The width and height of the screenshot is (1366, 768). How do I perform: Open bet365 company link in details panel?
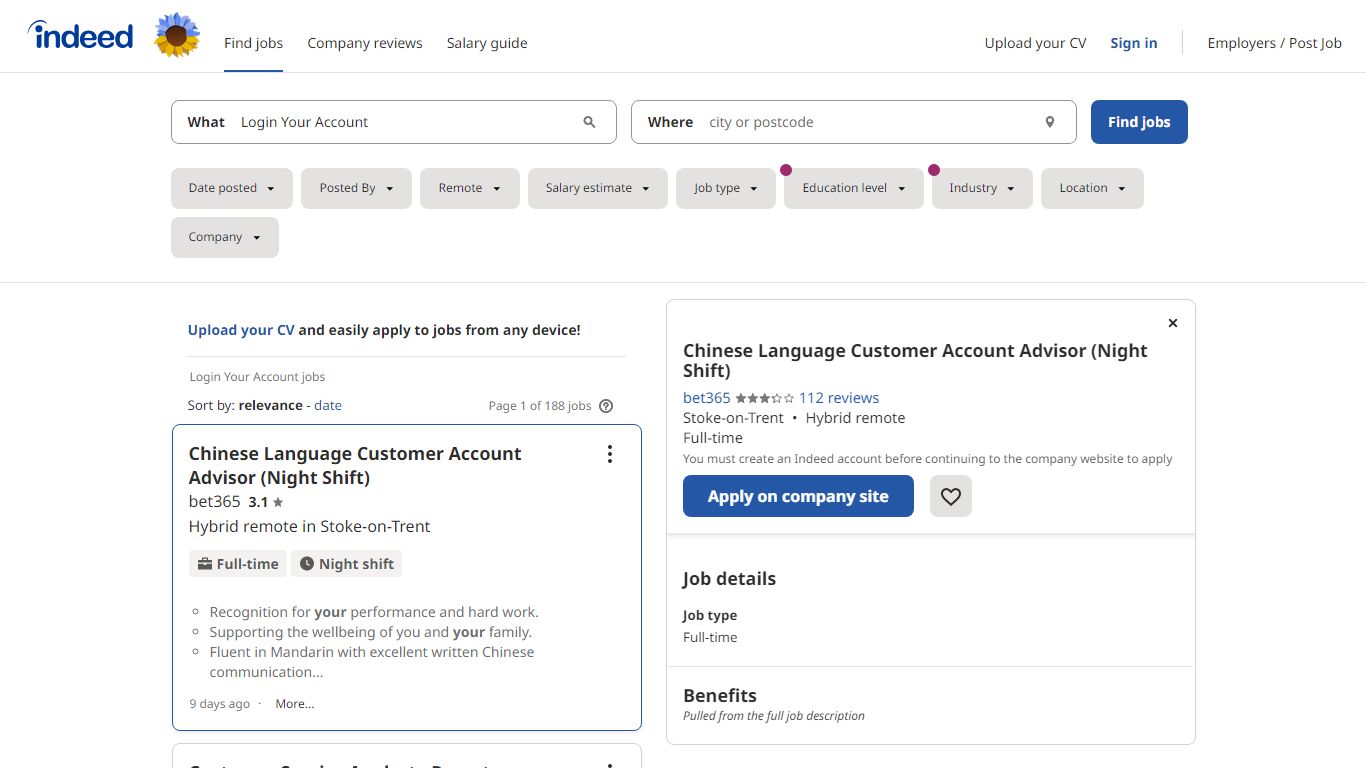(707, 398)
